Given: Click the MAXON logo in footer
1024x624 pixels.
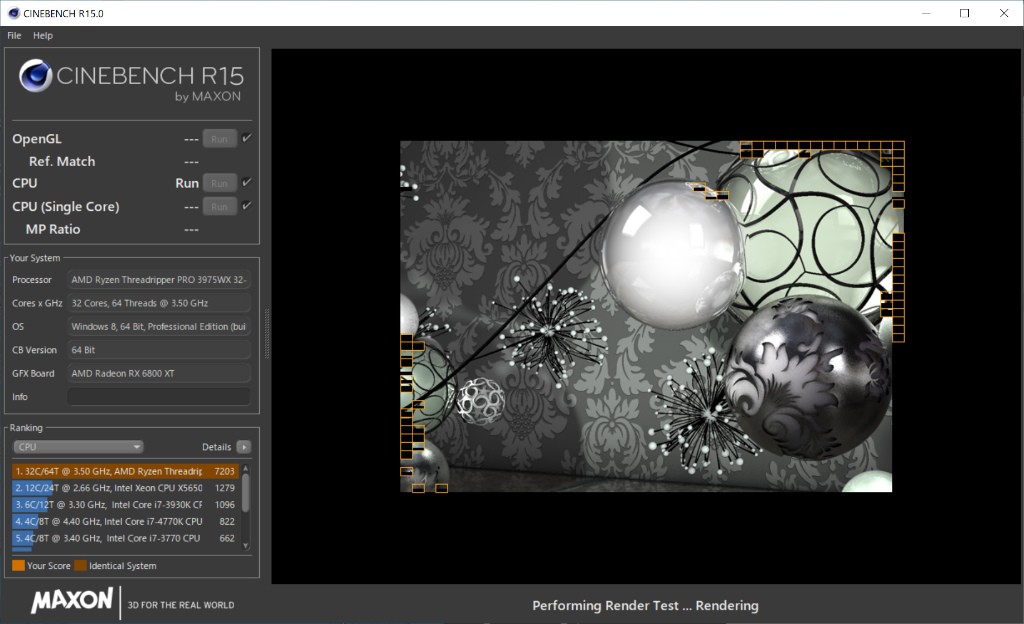Looking at the screenshot, I should (72, 601).
